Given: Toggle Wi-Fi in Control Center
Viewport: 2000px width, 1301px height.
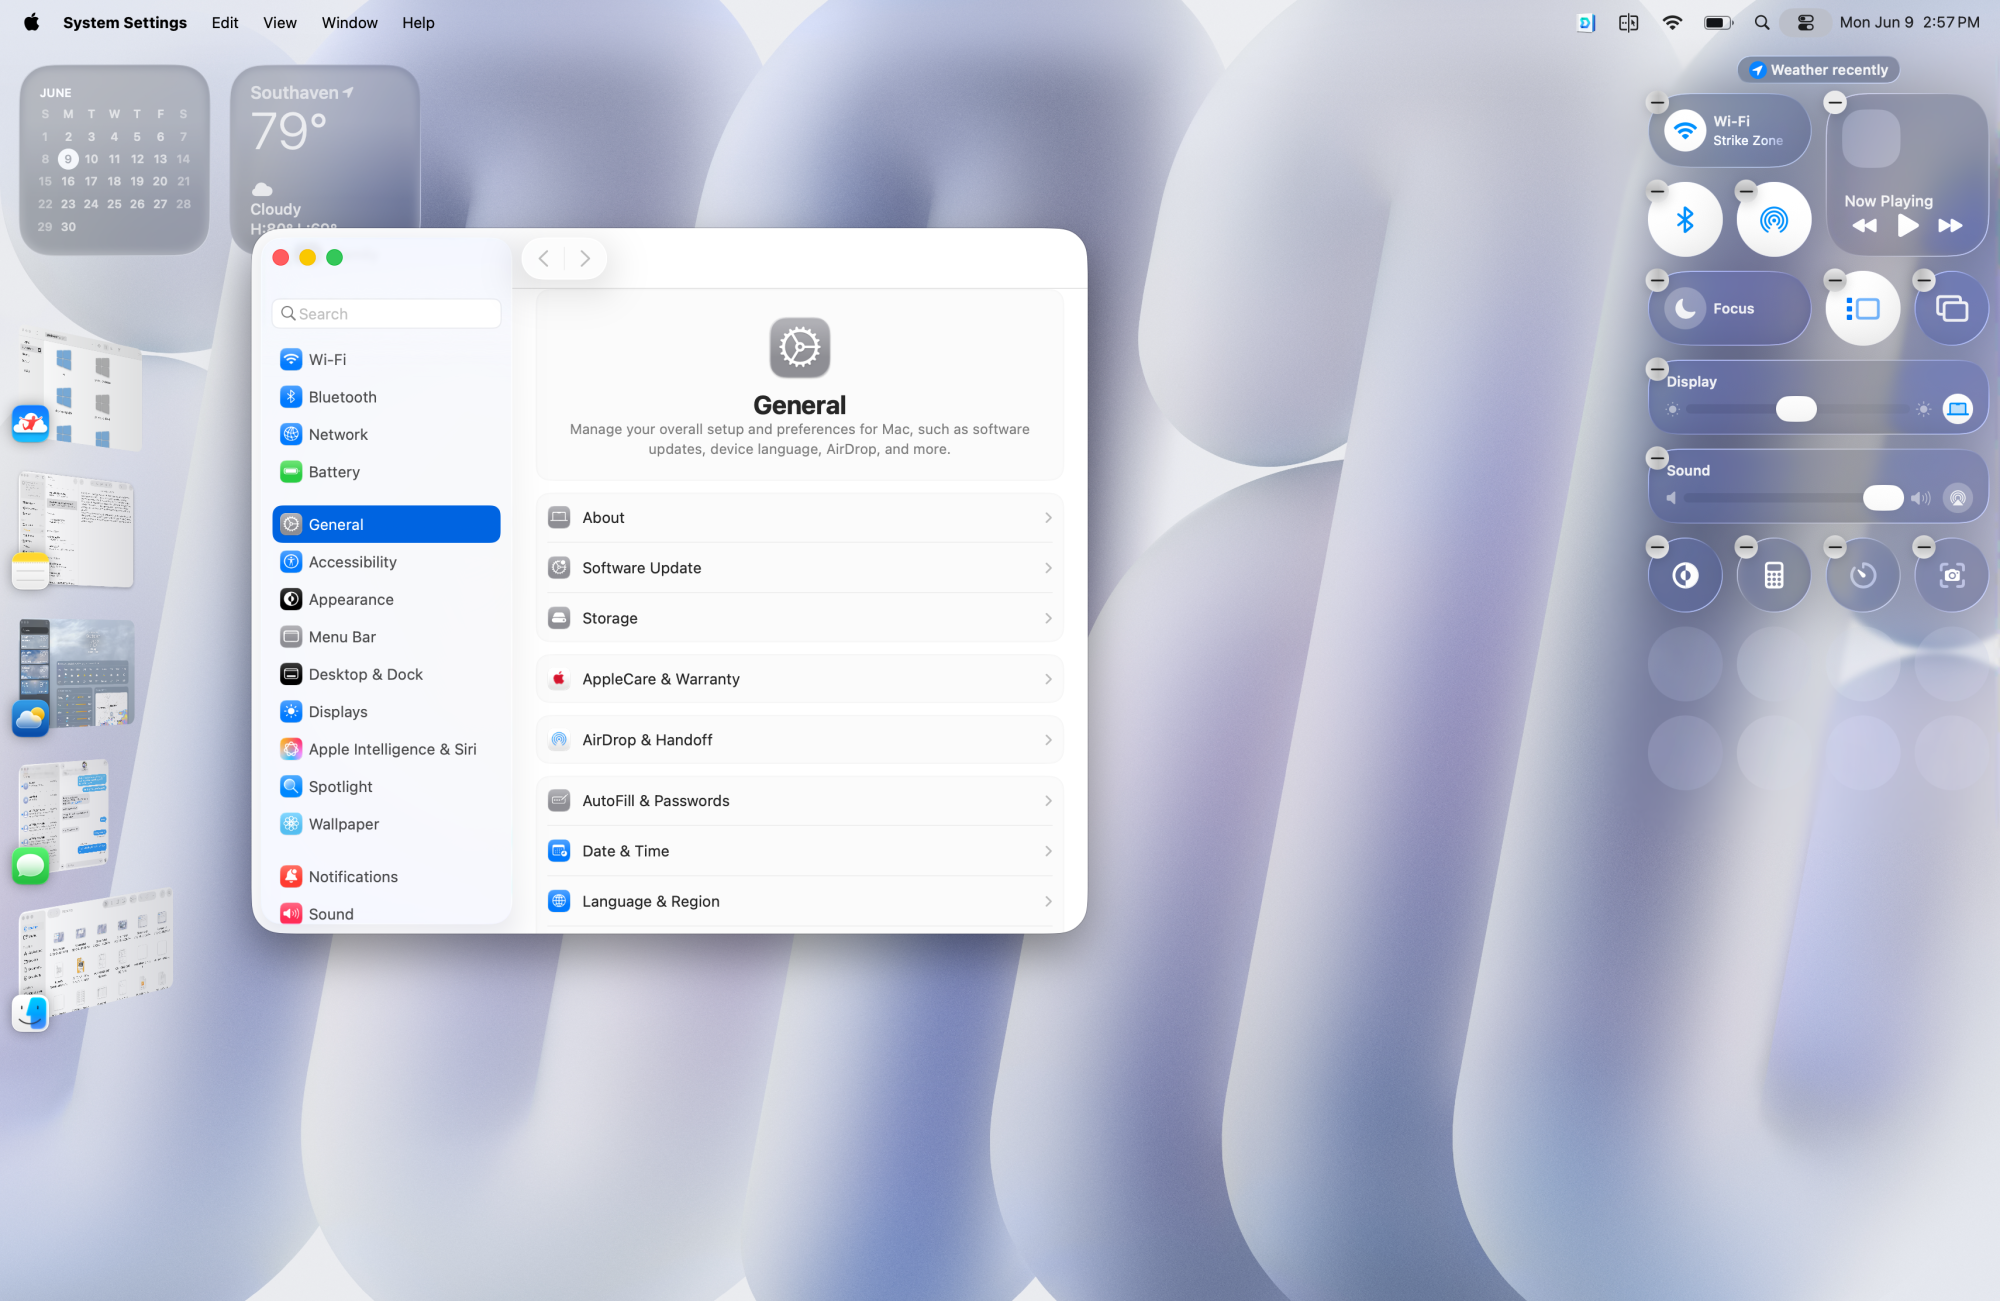Looking at the screenshot, I should tap(1685, 131).
